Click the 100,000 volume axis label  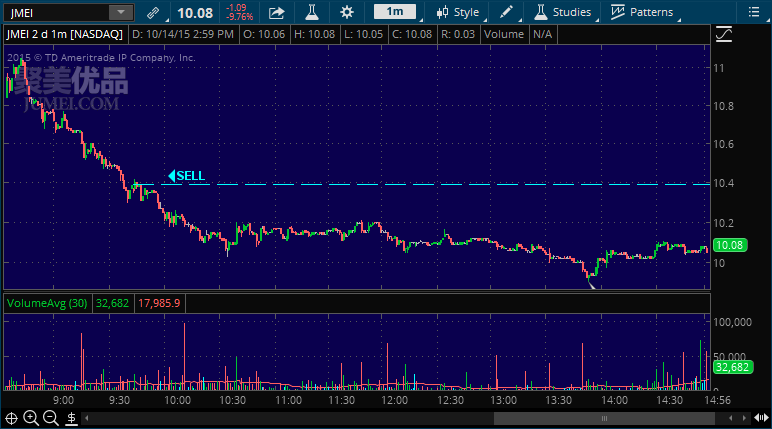pyautogui.click(x=733, y=322)
